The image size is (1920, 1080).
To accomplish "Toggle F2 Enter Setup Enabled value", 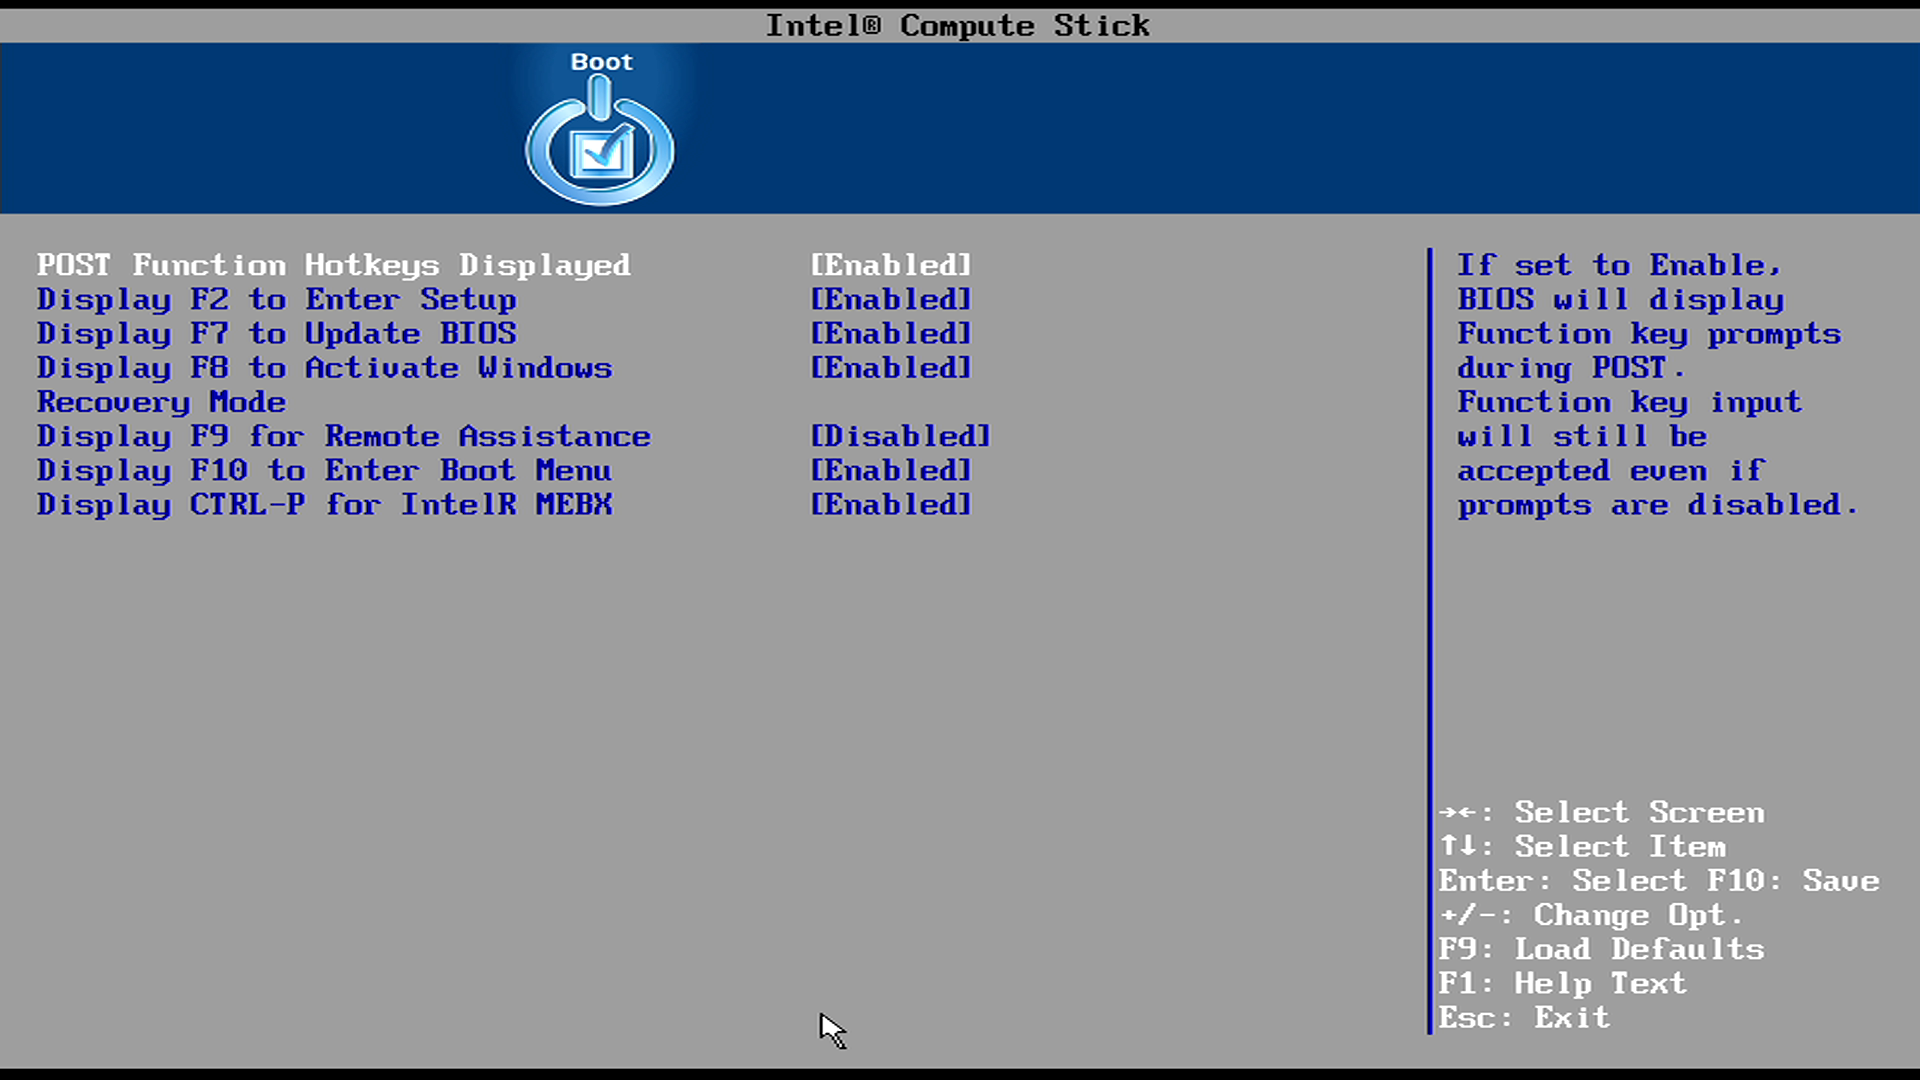I will click(890, 300).
